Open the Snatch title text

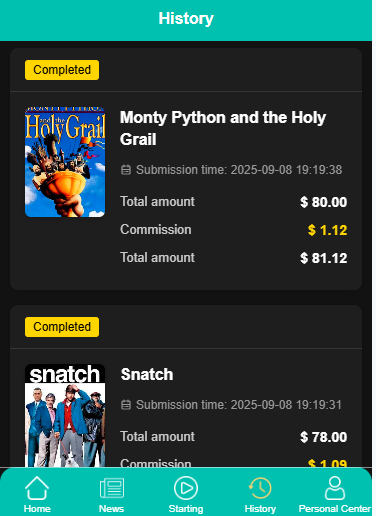[147, 374]
